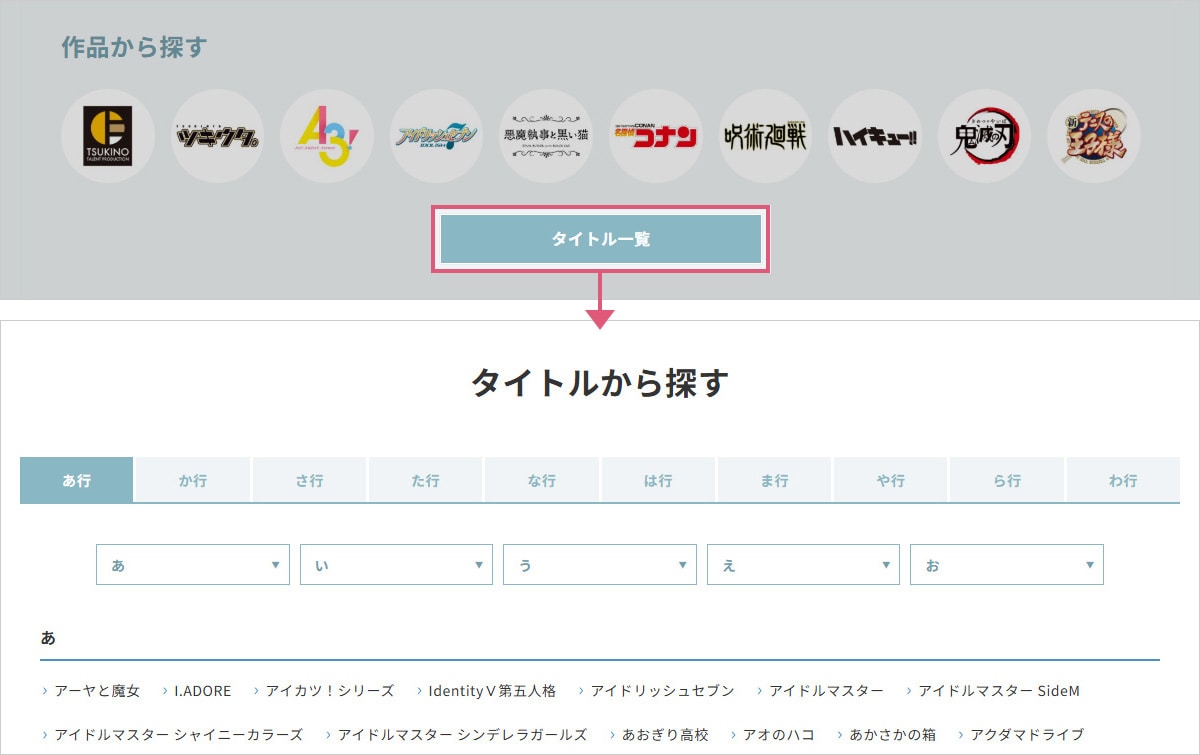1200x755 pixels.
Task: Switch to the あ行 tab
Action: [x=76, y=480]
